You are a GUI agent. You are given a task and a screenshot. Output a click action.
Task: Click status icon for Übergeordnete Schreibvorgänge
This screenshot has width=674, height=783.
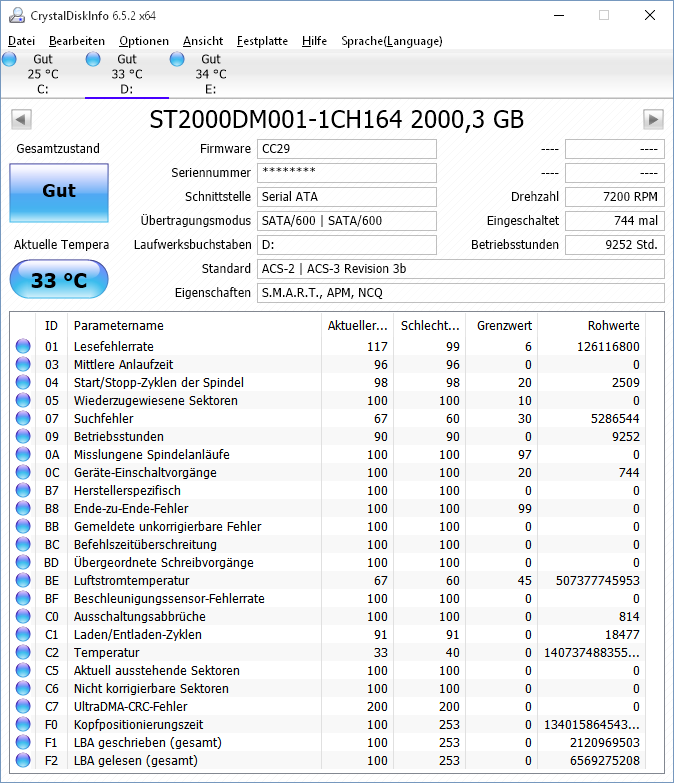pyautogui.click(x=23, y=562)
